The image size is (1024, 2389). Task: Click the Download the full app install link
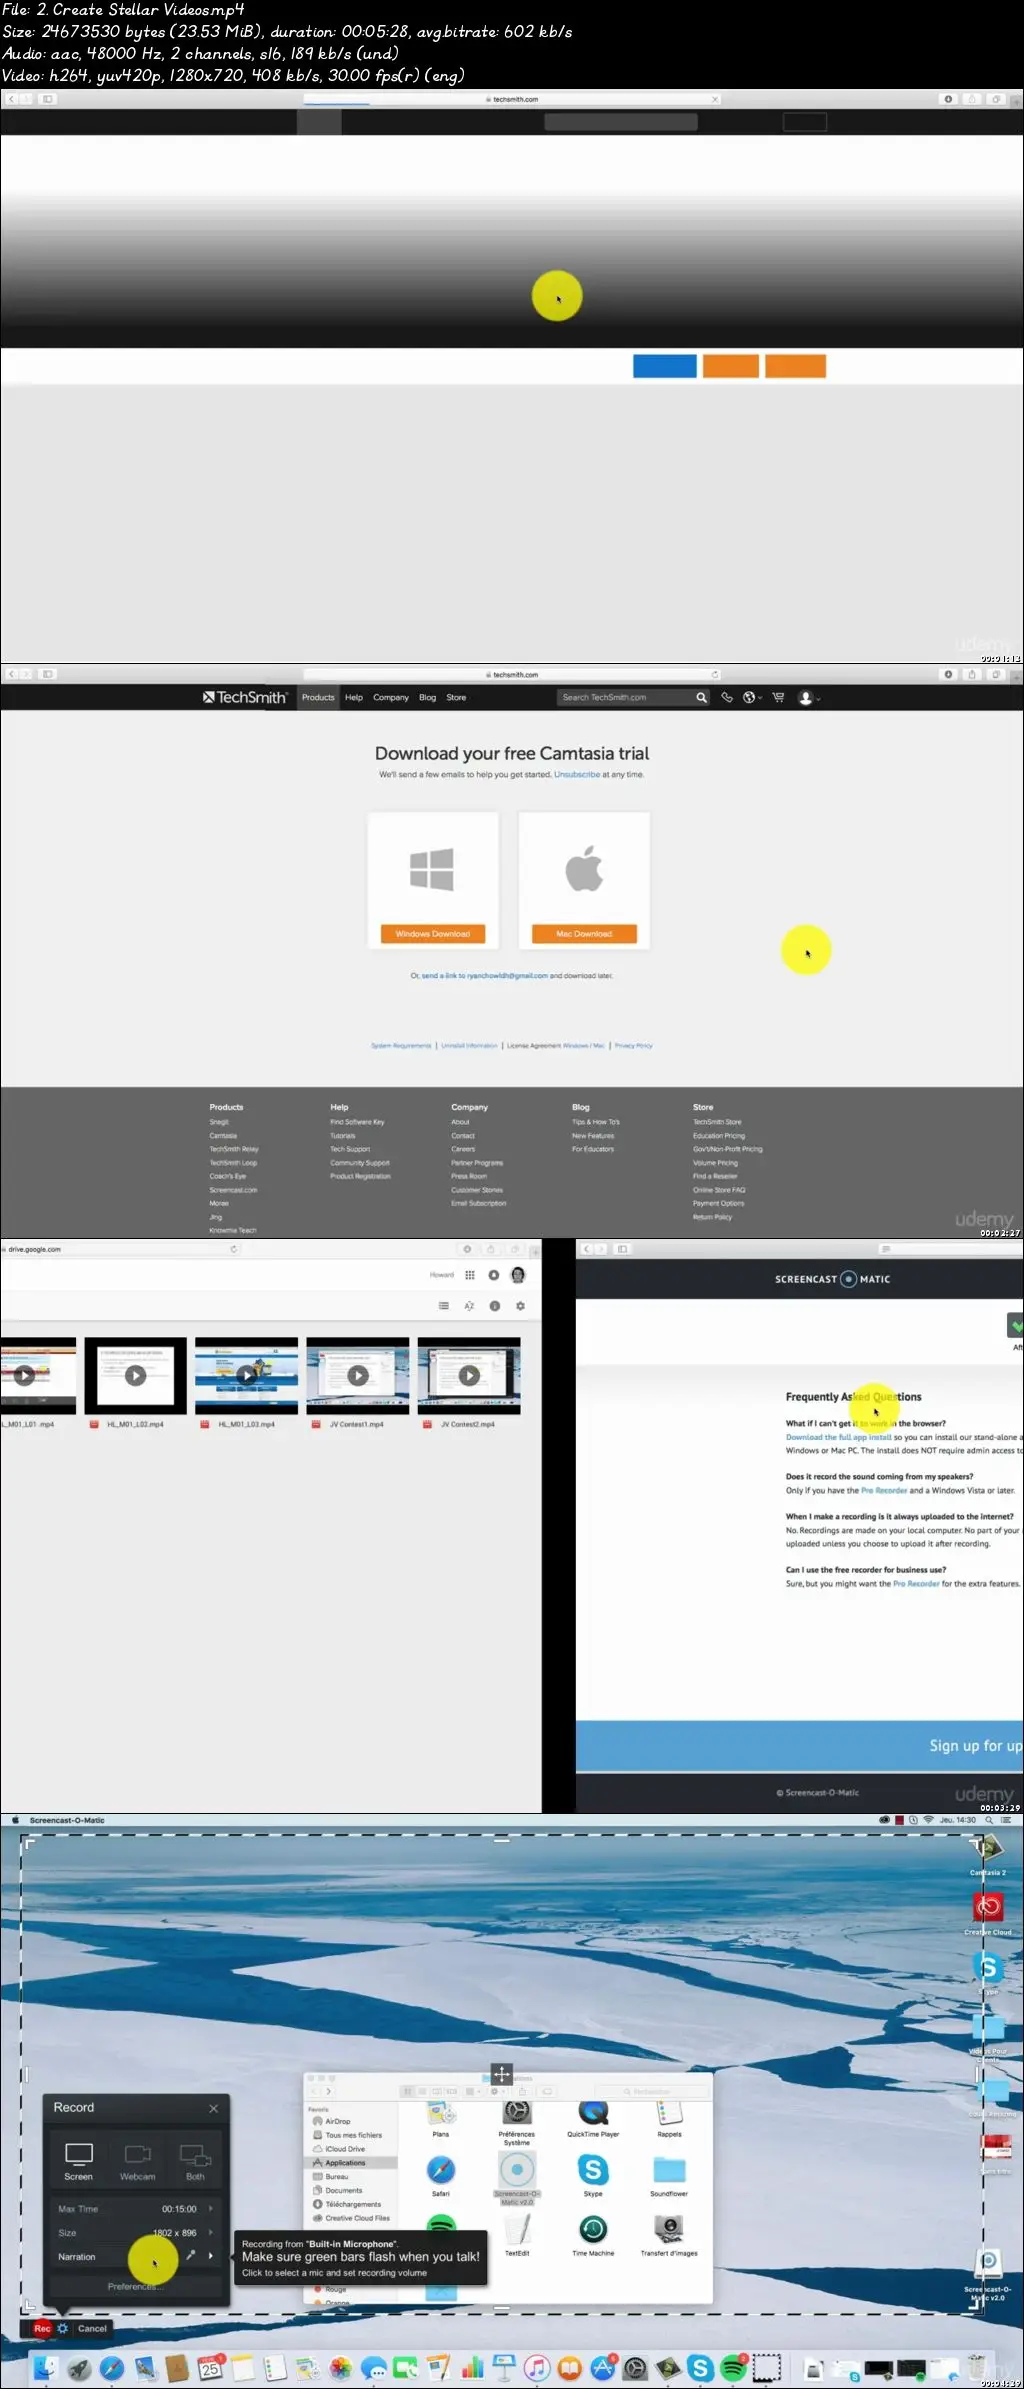[838, 1437]
